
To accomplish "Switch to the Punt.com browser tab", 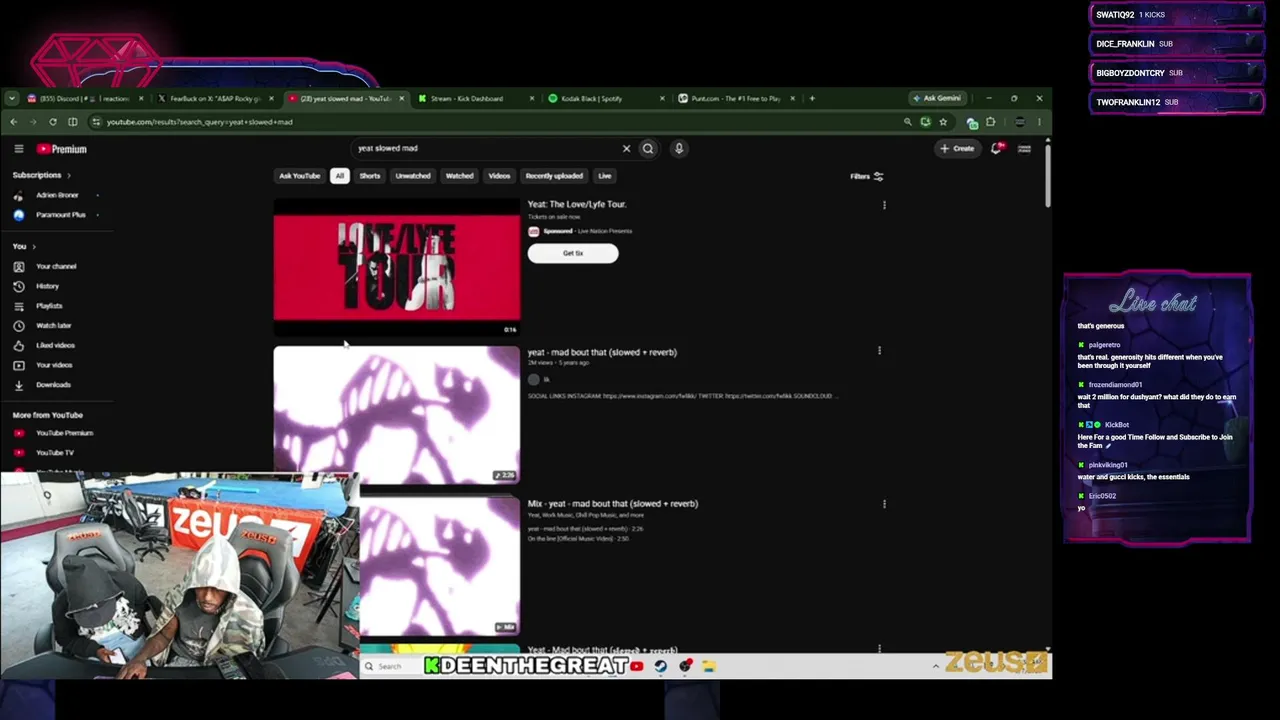I will point(735,99).
